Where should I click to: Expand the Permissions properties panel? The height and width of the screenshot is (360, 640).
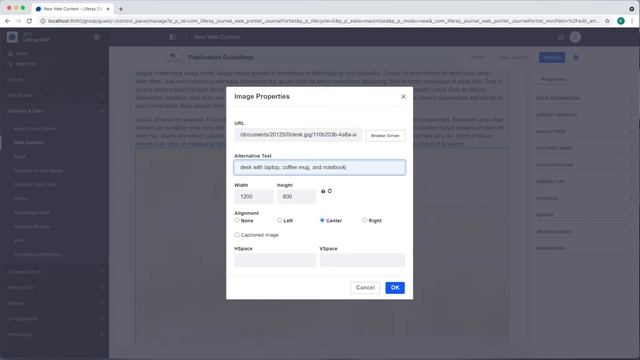click(584, 249)
